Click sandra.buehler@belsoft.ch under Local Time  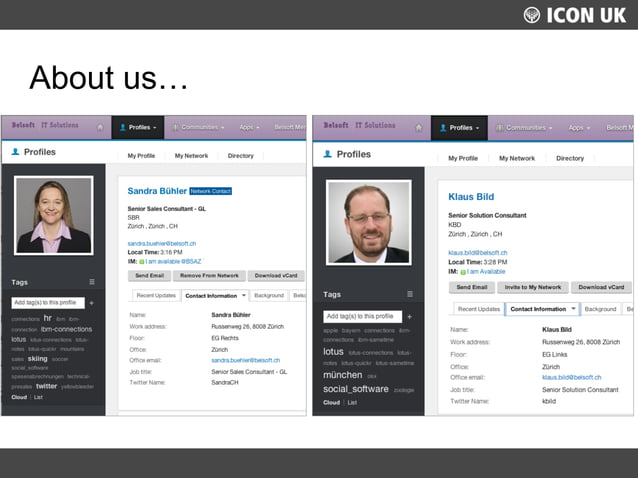[162, 243]
